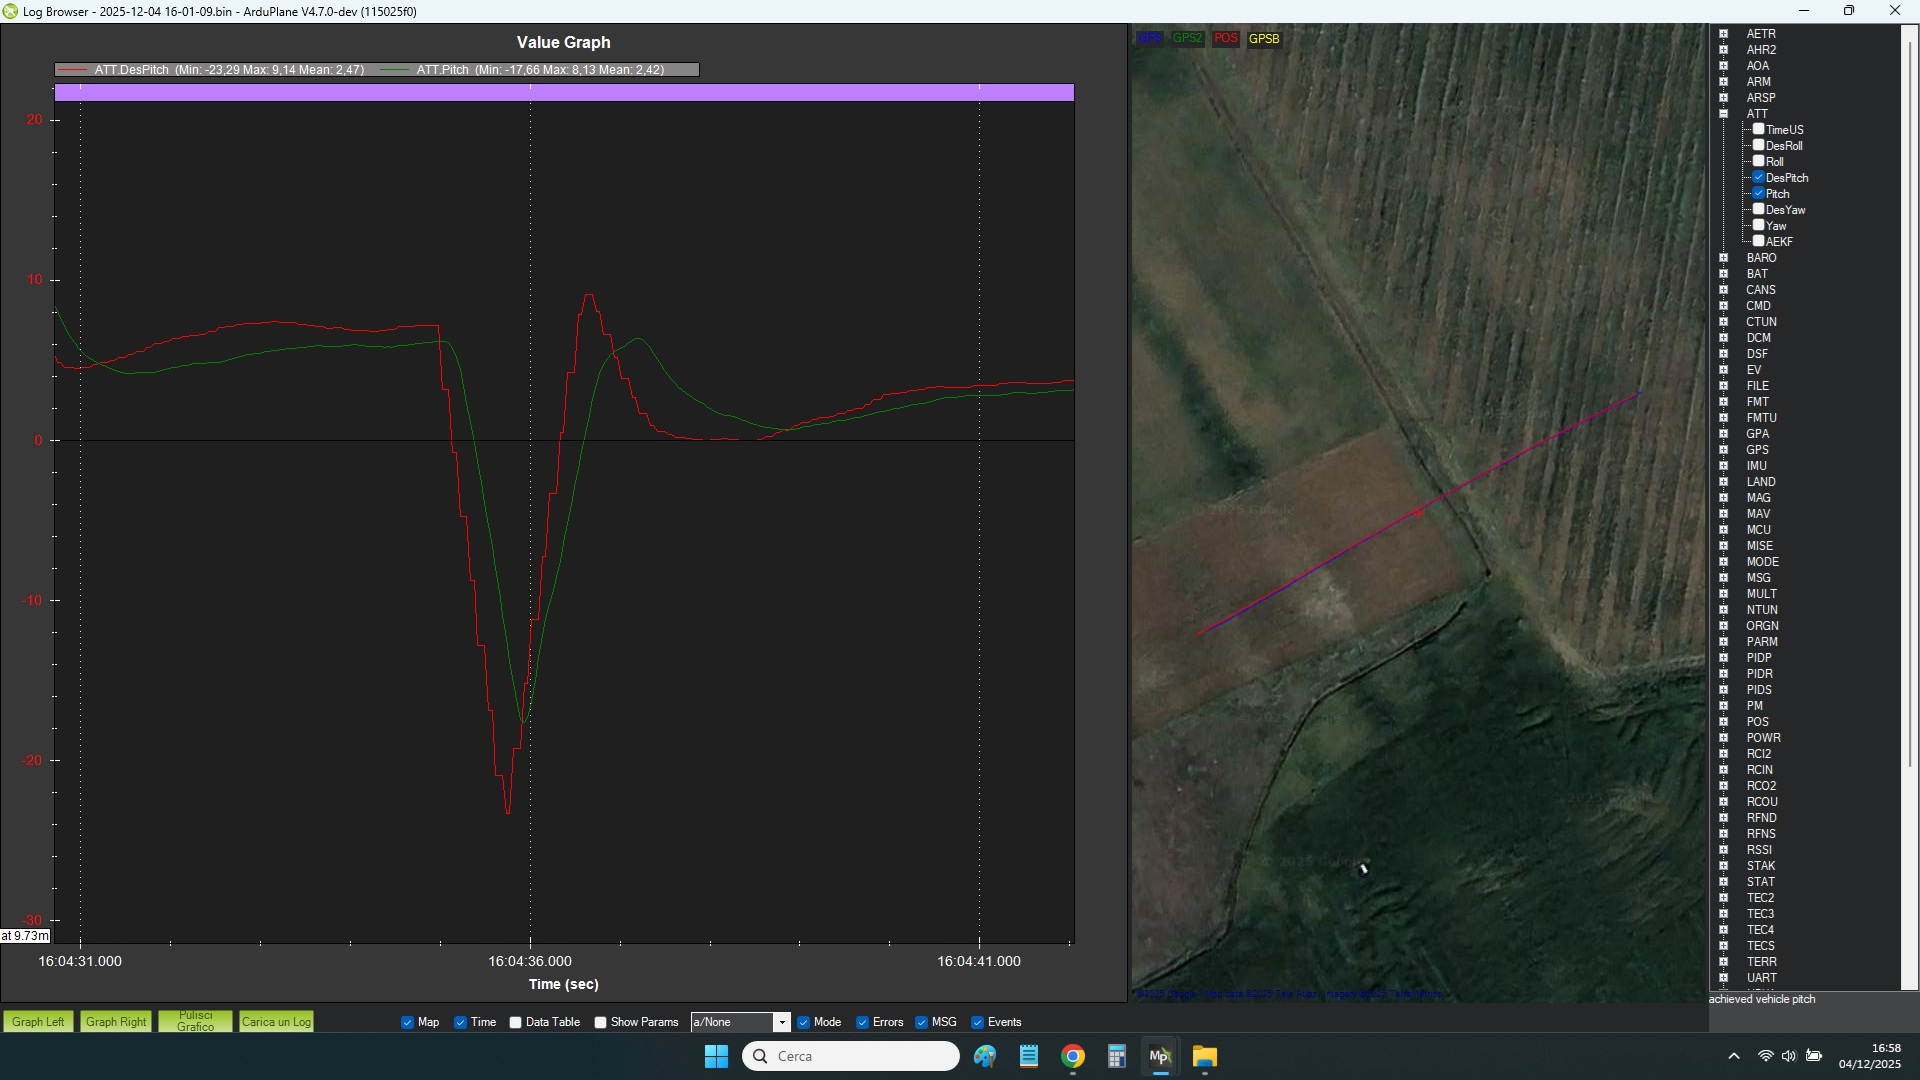Show hidden system tray icons chevron
The height and width of the screenshot is (1080, 1920).
click(x=1733, y=1057)
